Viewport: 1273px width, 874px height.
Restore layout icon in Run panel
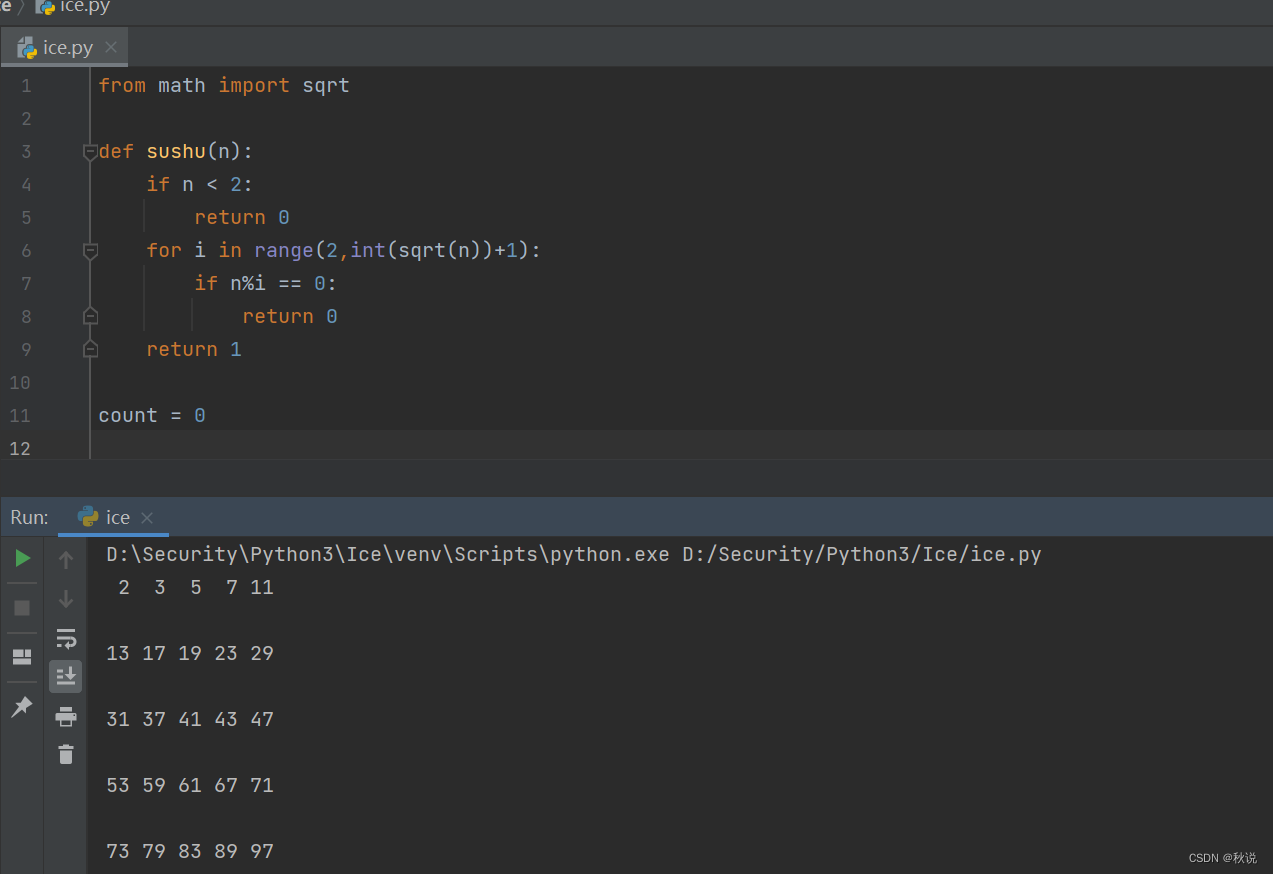(x=22, y=657)
